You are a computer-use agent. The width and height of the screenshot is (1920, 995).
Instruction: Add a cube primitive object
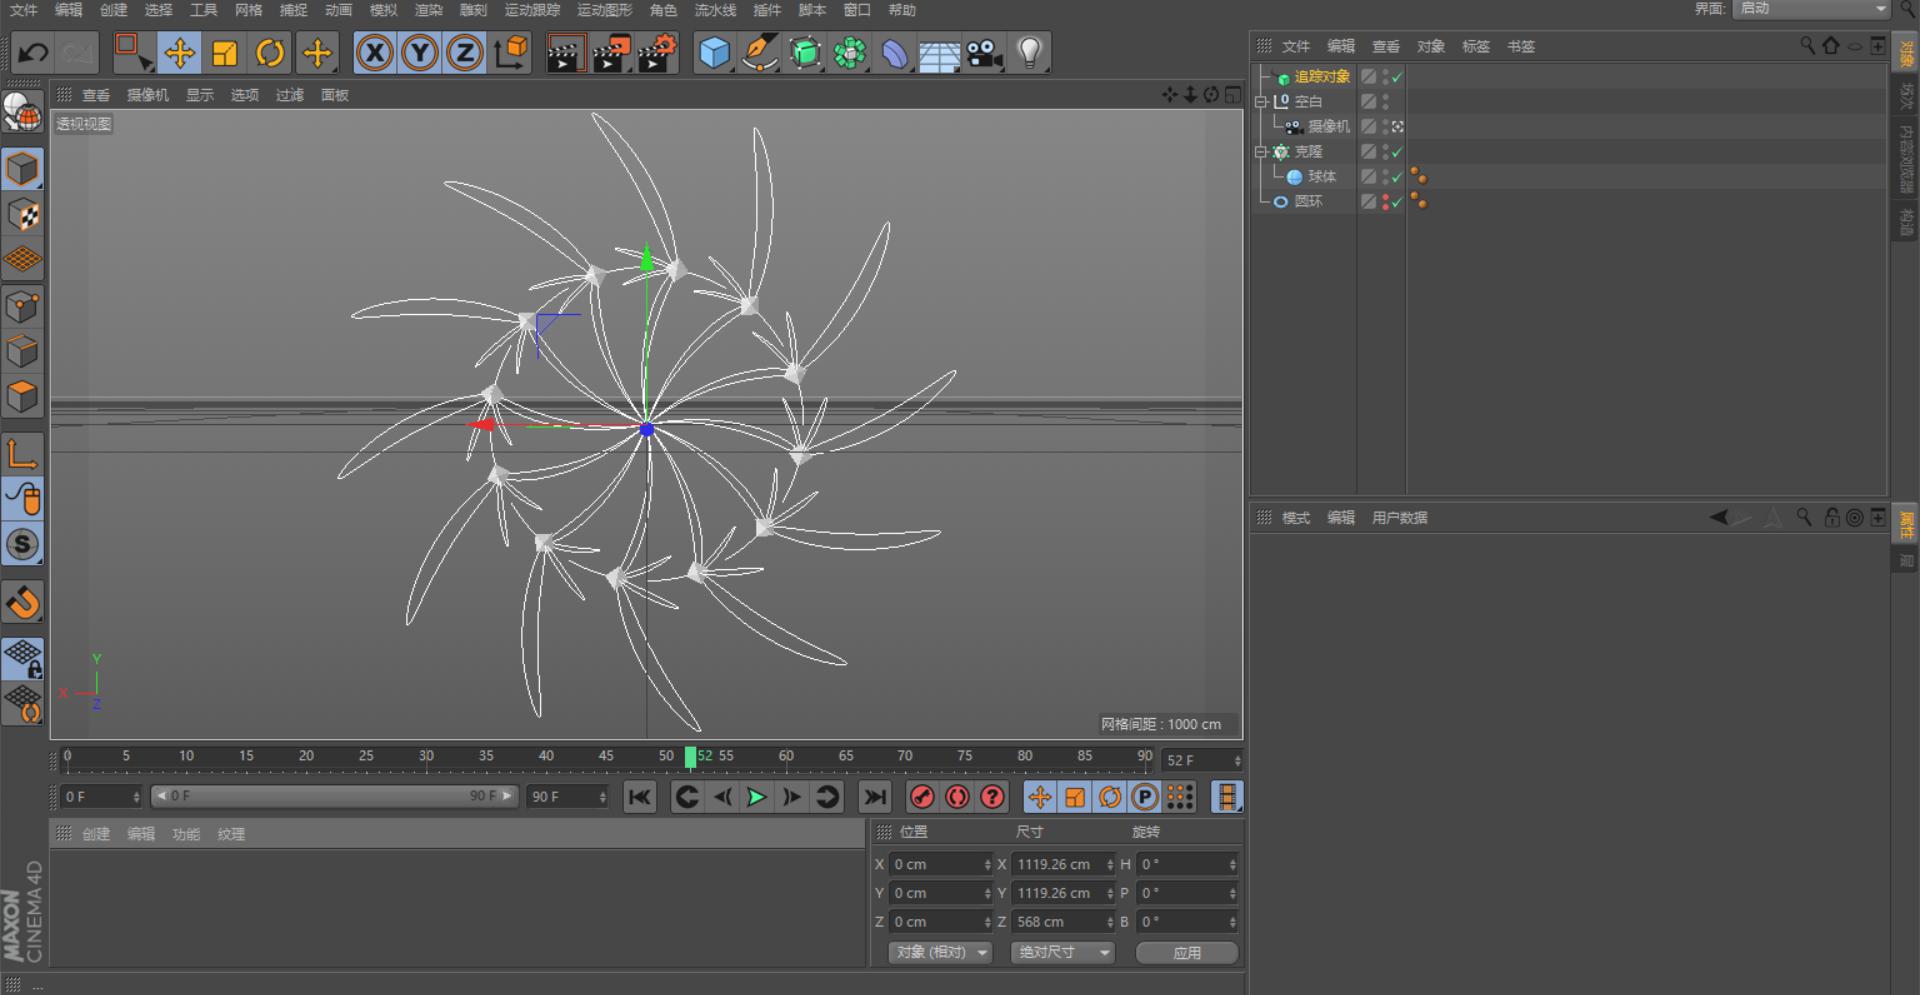point(714,52)
